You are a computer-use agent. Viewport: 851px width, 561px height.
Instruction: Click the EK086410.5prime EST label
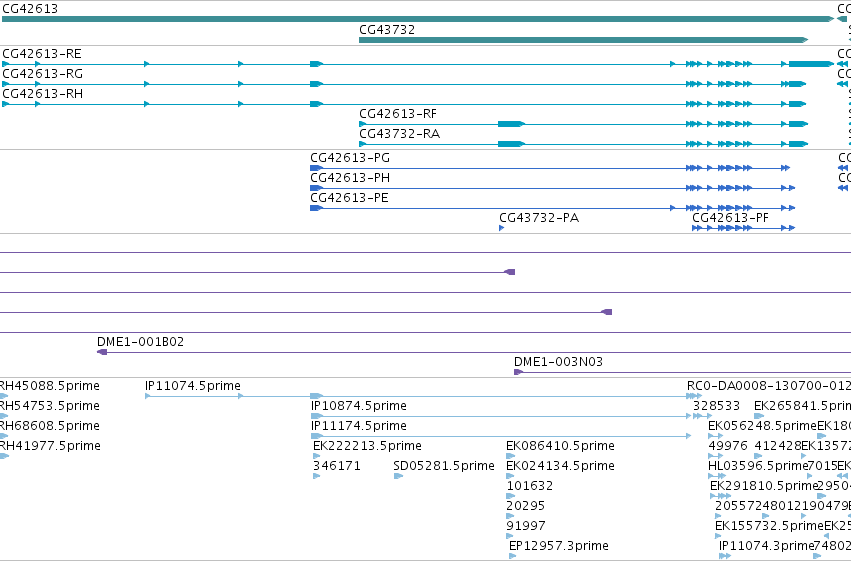point(560,446)
